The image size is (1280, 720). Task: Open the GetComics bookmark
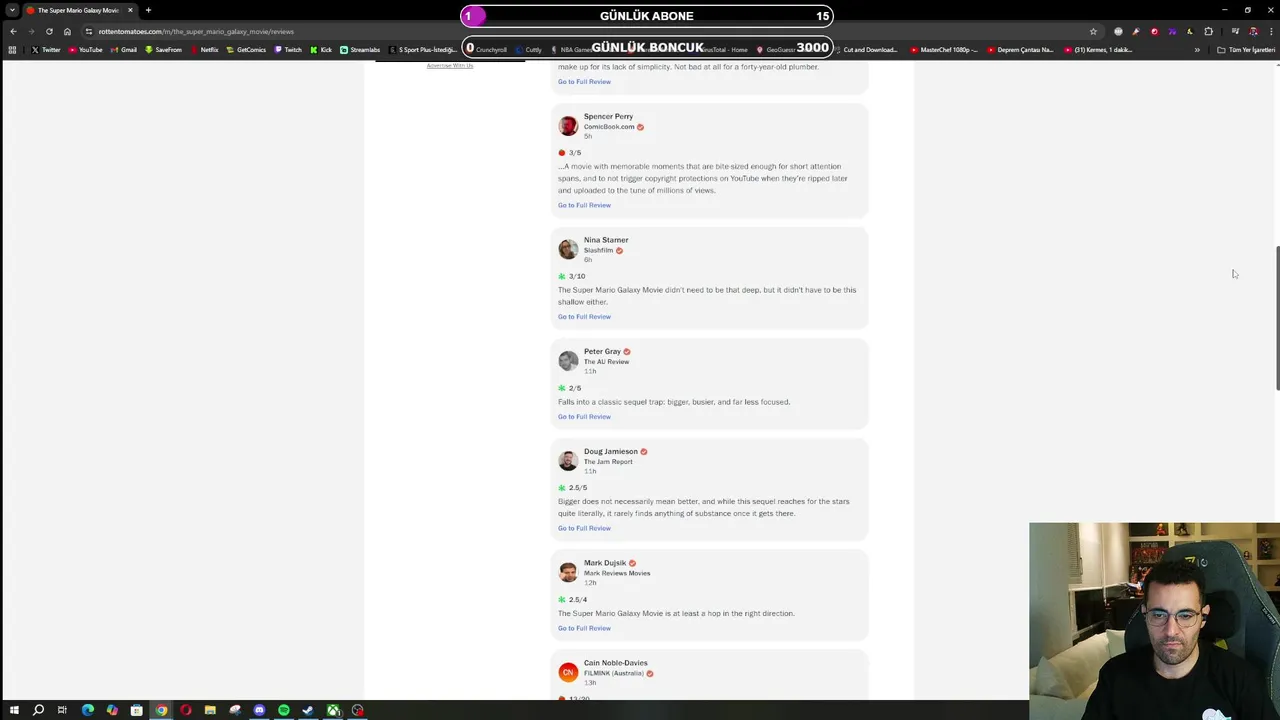point(246,49)
